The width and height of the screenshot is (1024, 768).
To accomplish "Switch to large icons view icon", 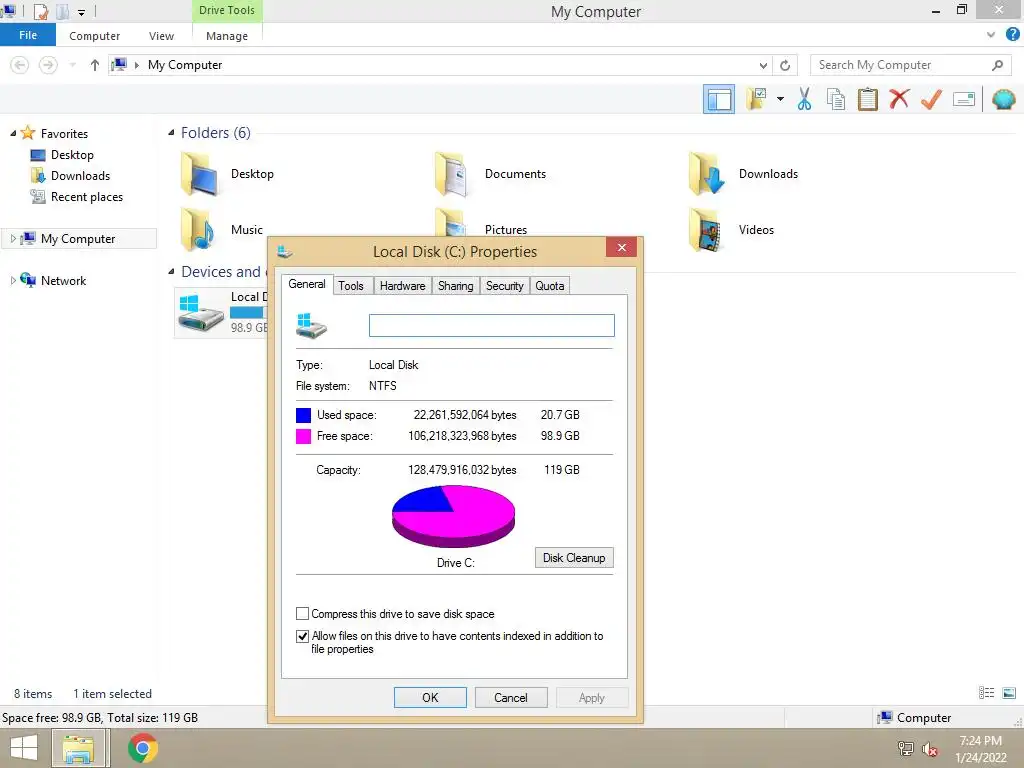I will (1009, 693).
